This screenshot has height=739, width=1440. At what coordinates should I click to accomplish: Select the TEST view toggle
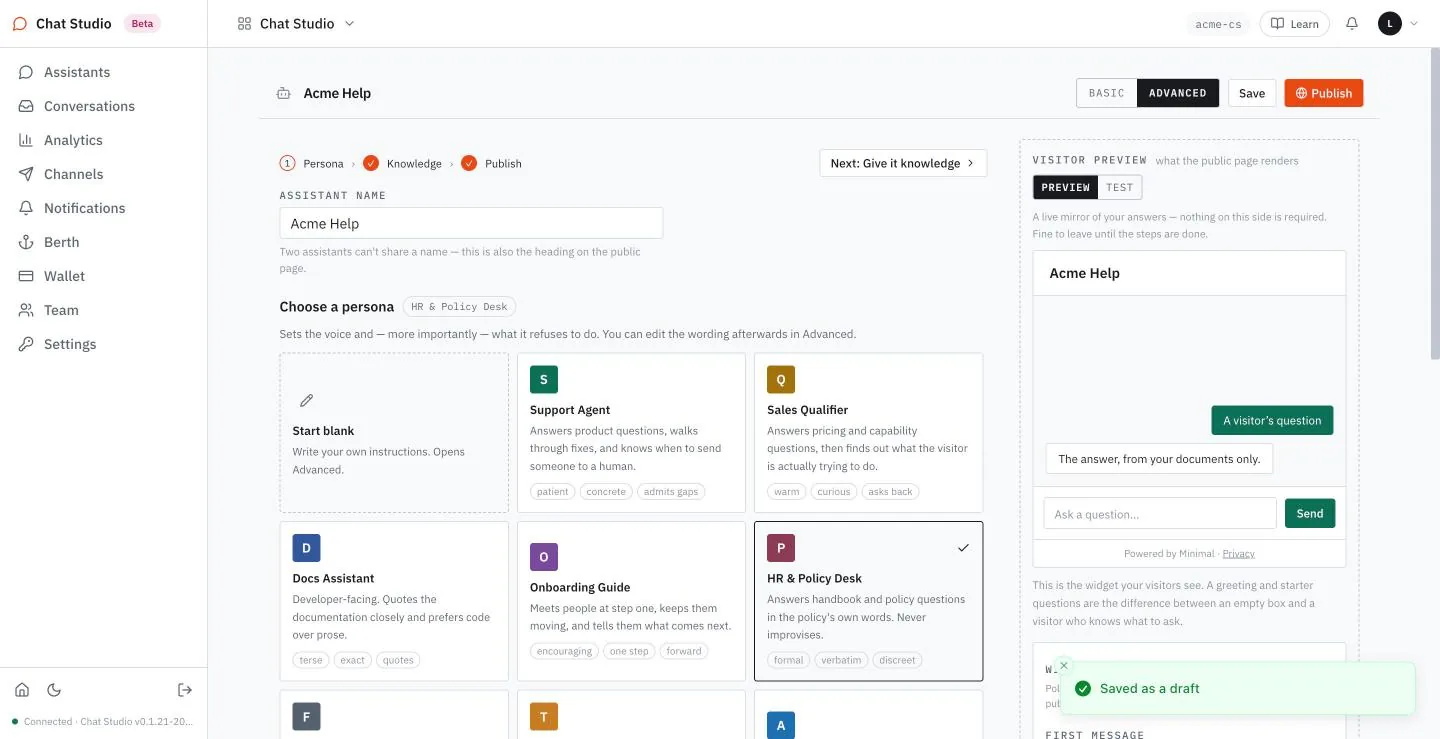[1120, 187]
